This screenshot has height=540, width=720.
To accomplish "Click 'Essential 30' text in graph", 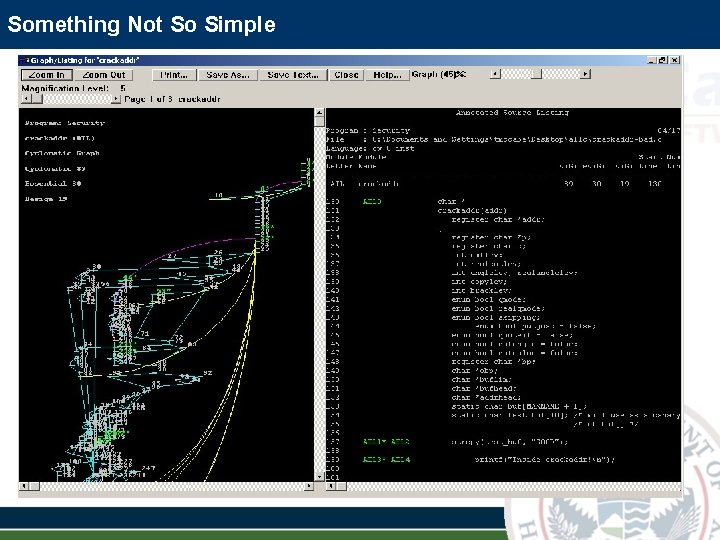I will tap(53, 184).
